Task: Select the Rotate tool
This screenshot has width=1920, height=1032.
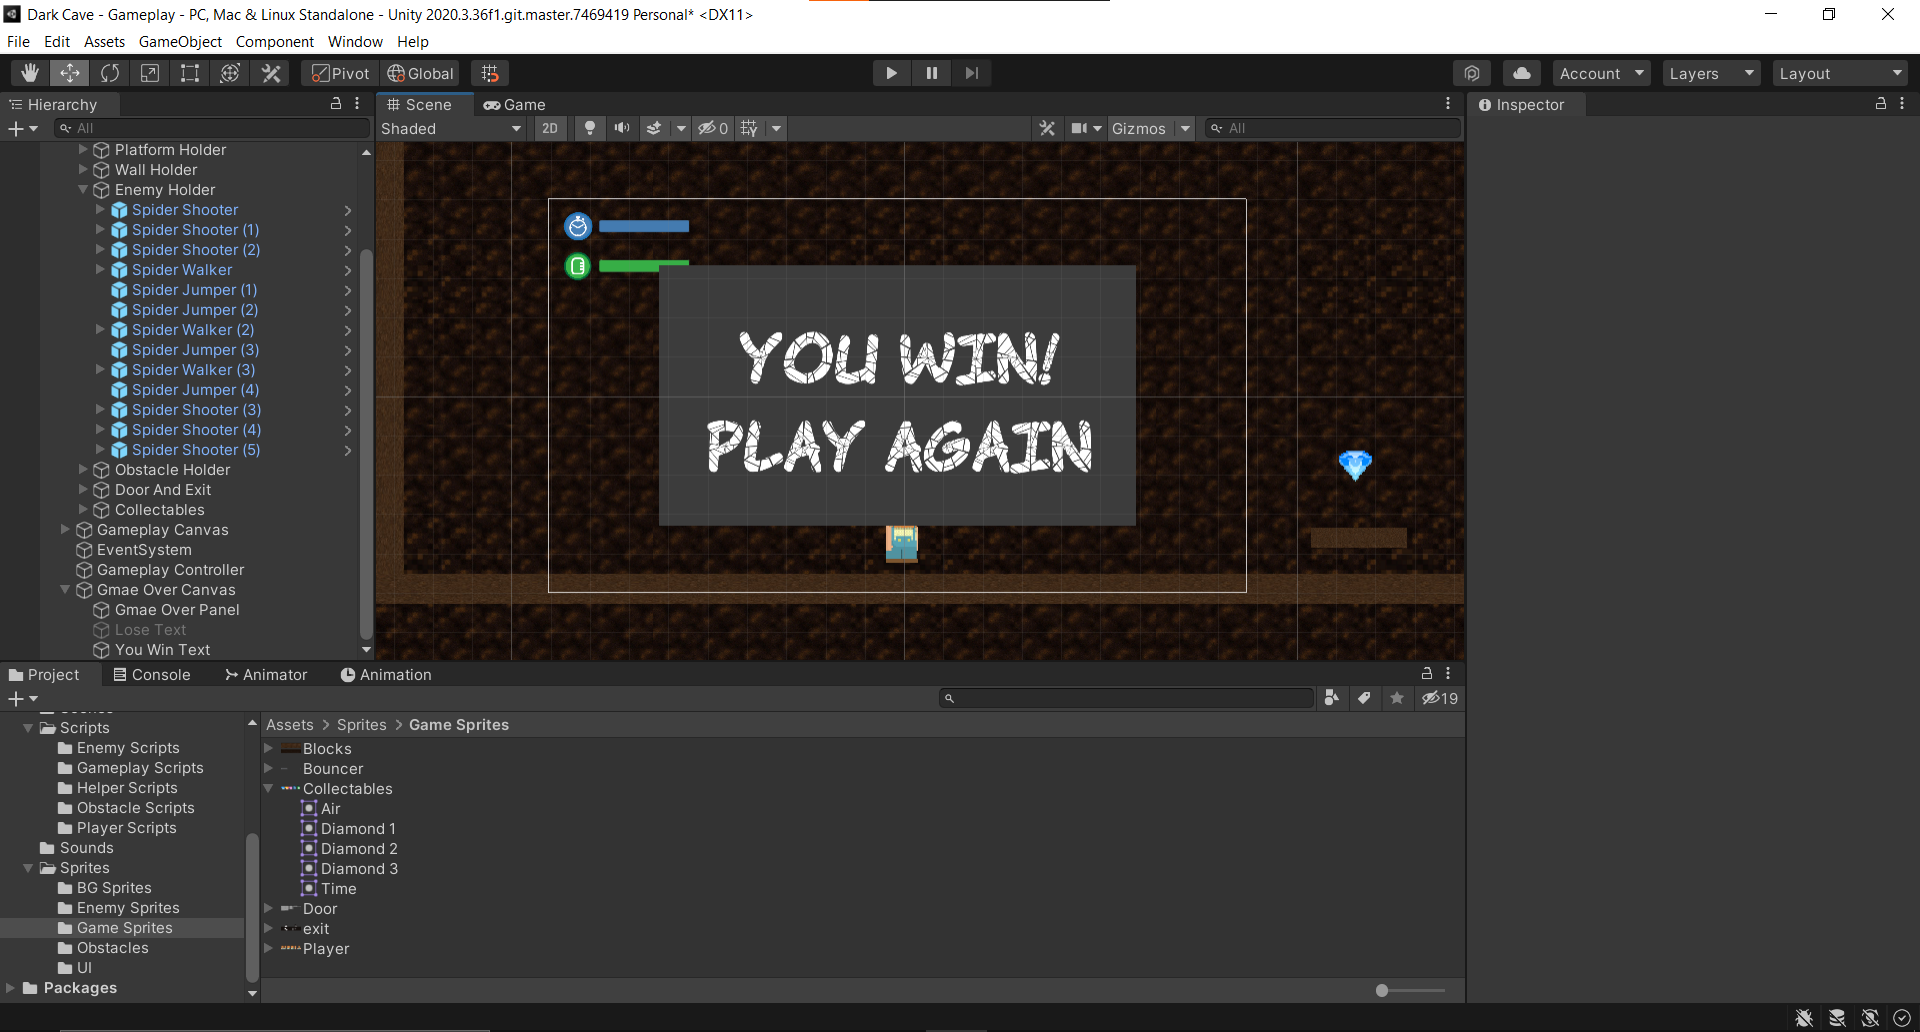Action: click(x=109, y=72)
